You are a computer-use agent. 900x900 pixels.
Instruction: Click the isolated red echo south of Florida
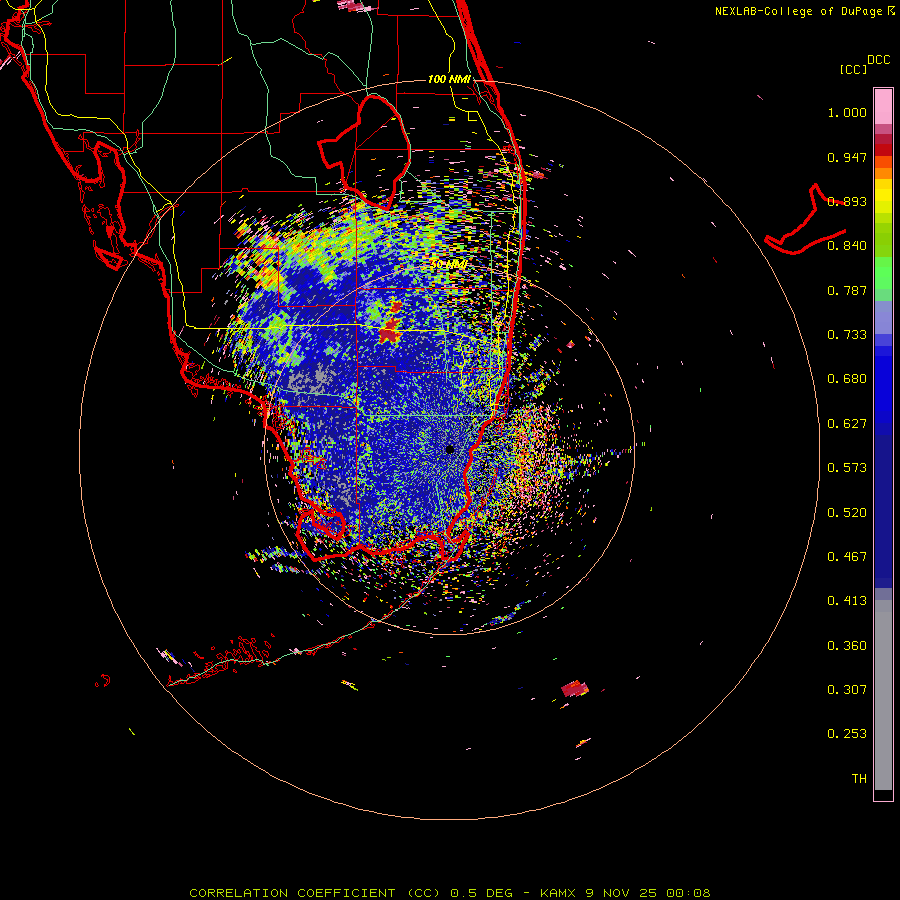coord(575,688)
